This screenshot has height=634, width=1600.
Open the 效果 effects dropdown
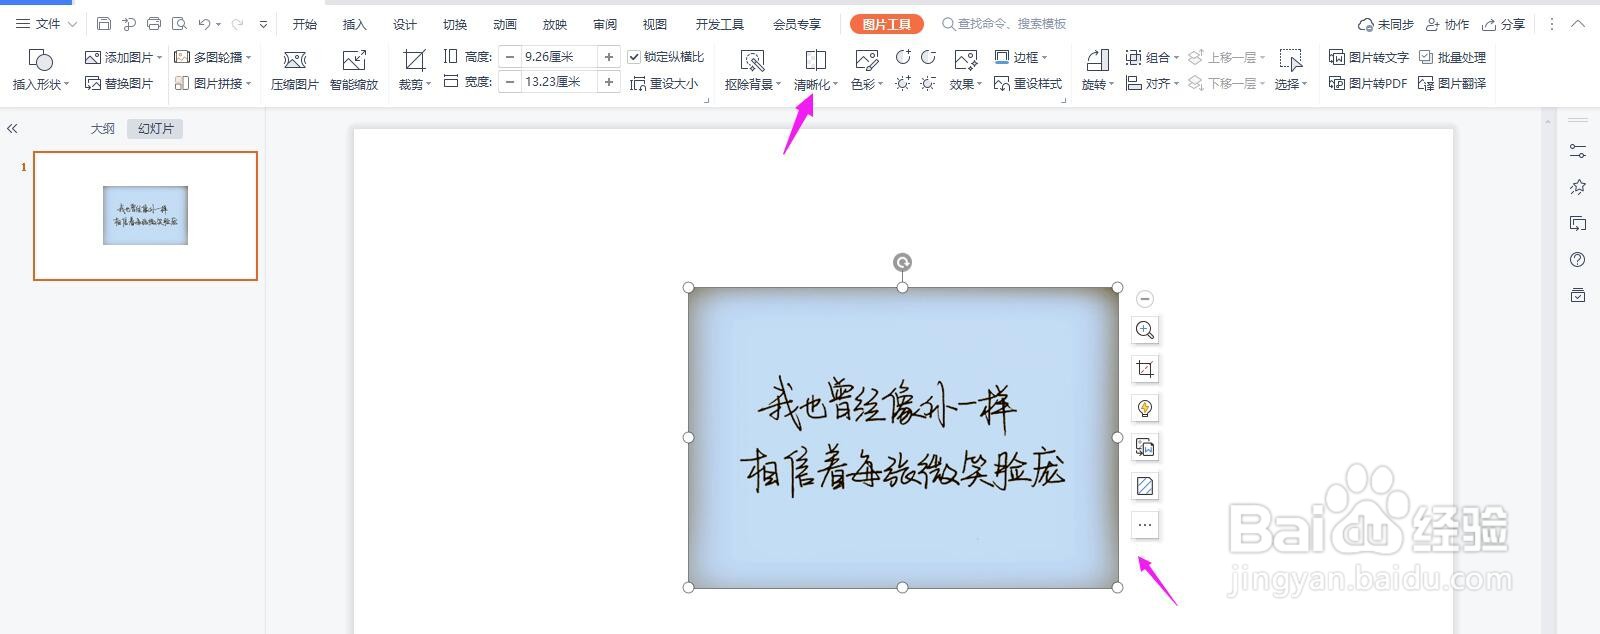click(x=966, y=70)
